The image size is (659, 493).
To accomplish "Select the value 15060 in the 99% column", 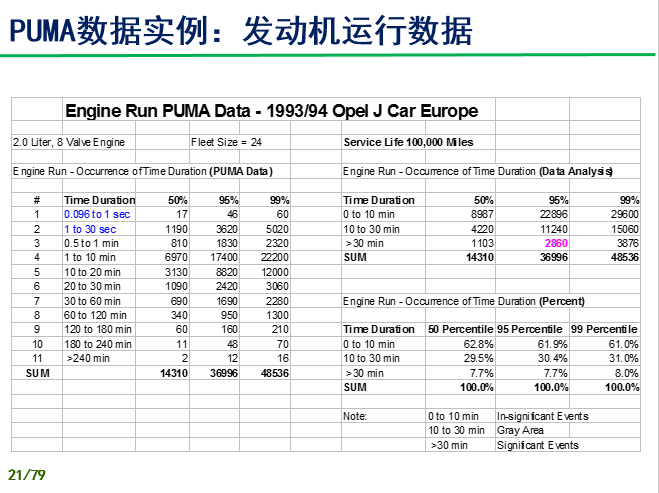I will 625,229.
